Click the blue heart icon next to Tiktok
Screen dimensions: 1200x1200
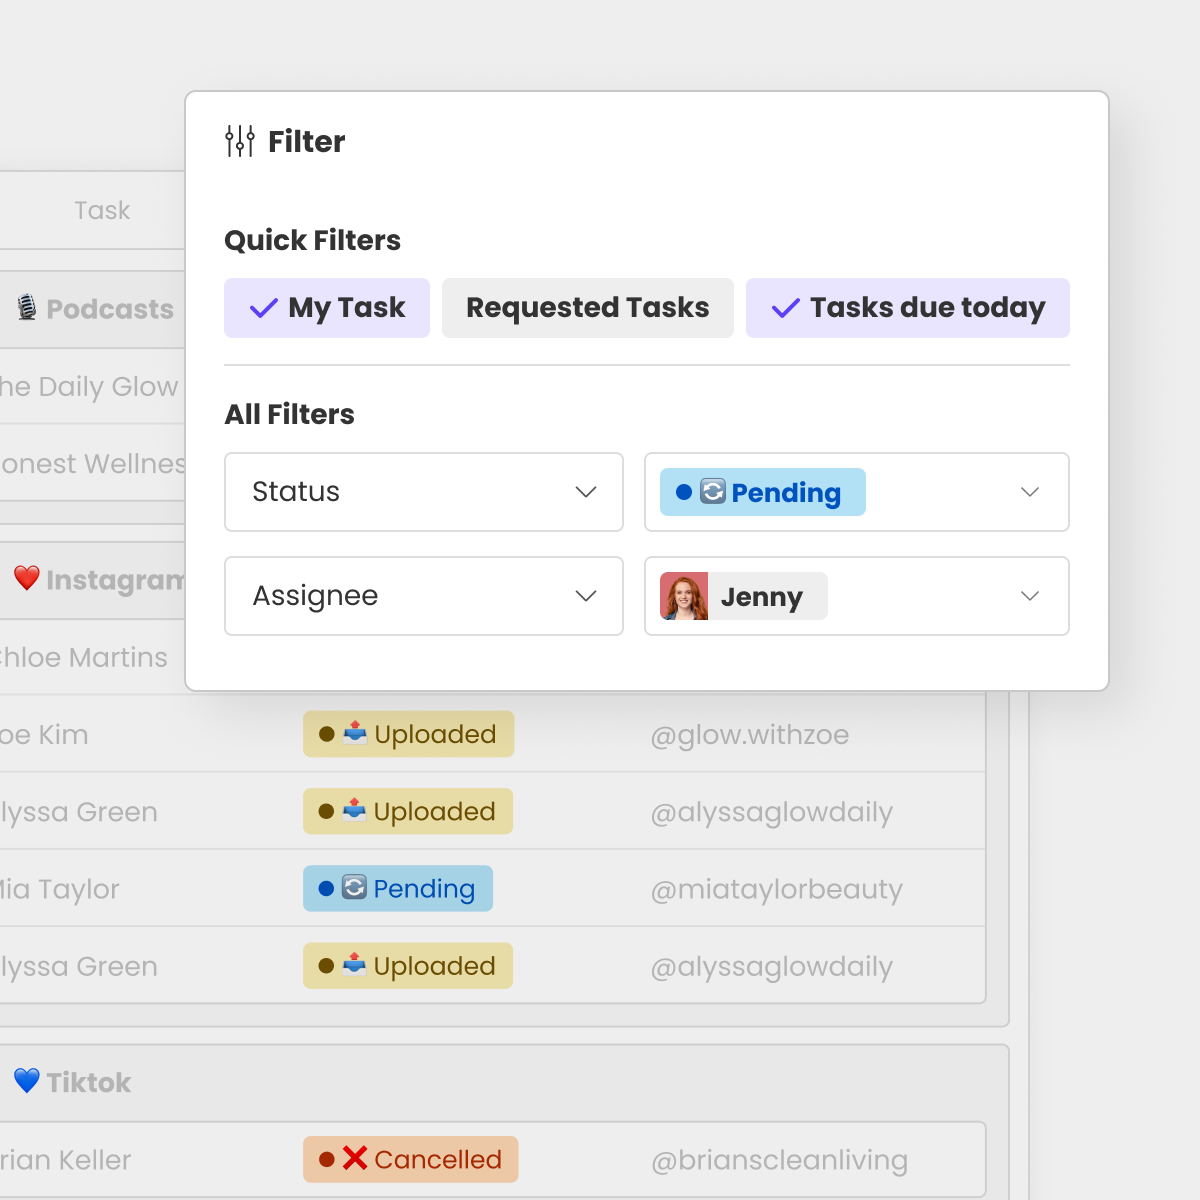coord(27,1080)
